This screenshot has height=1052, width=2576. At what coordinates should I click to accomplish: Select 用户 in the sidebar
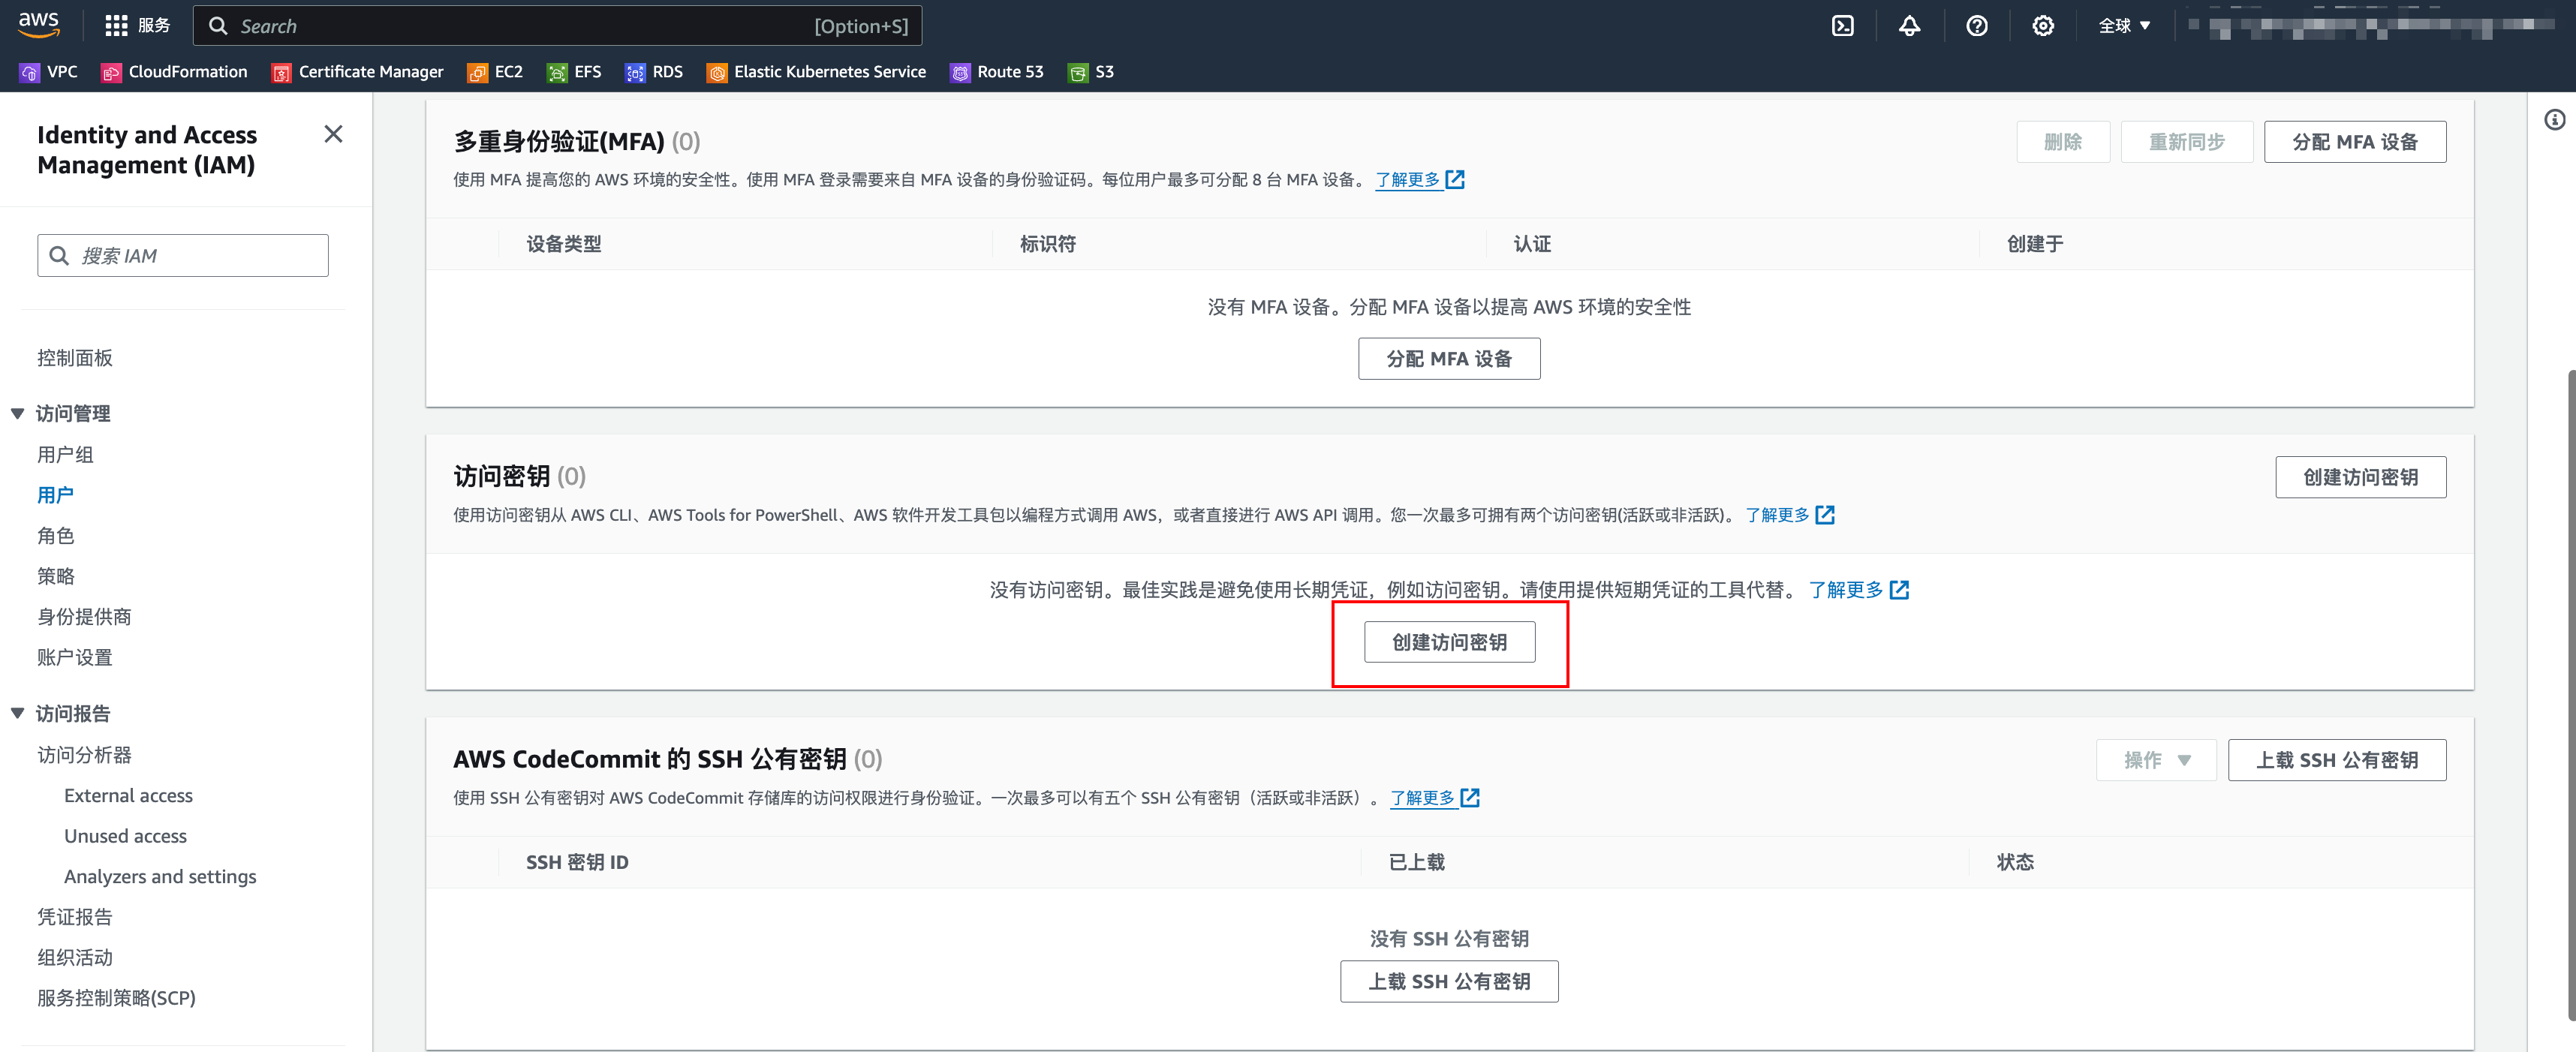[55, 495]
